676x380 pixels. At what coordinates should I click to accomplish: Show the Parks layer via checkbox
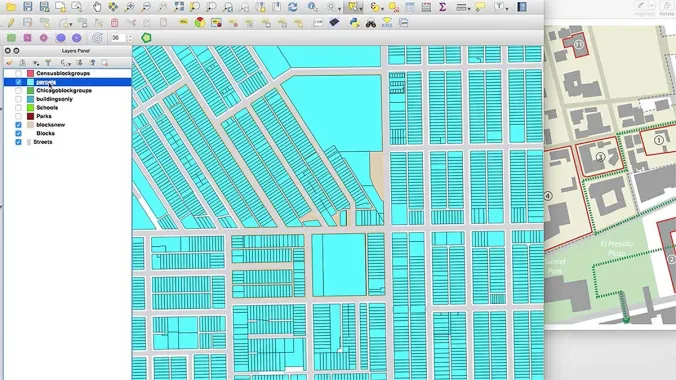click(x=18, y=116)
